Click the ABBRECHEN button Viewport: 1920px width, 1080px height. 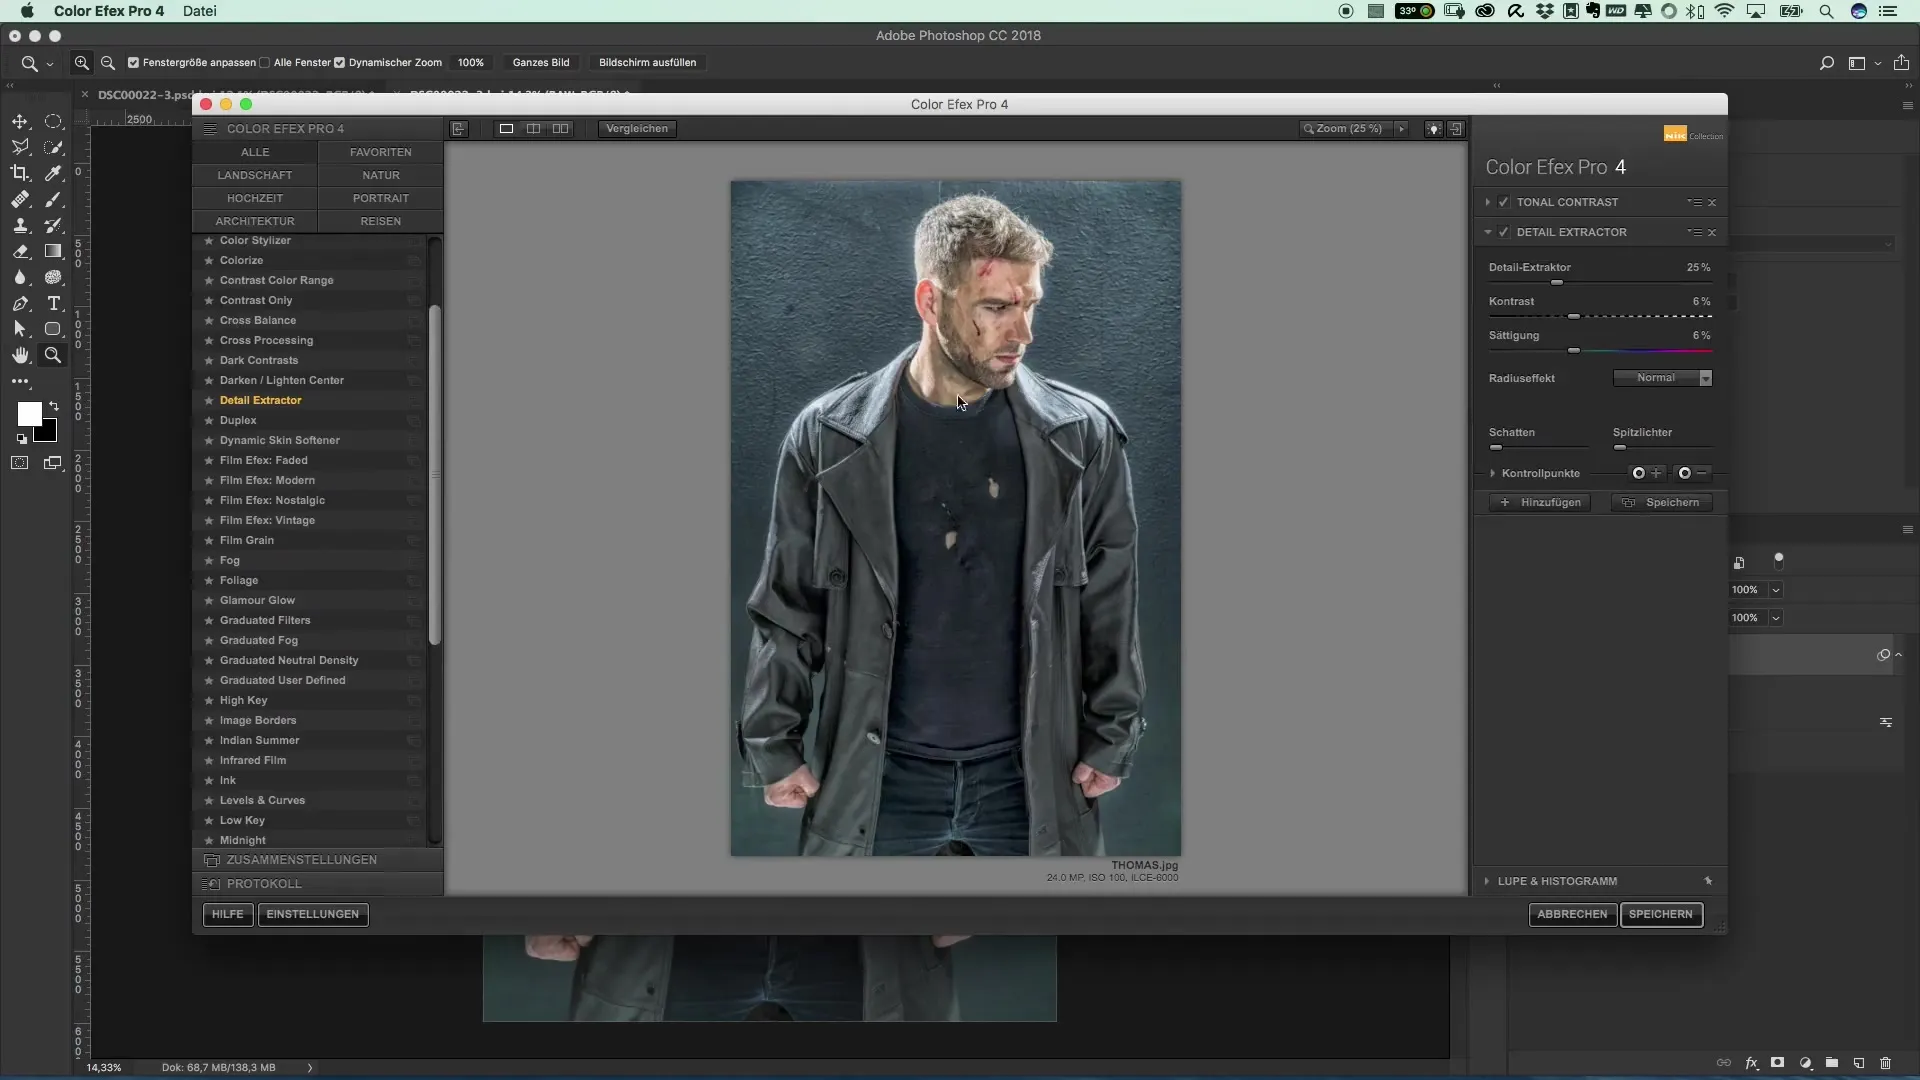pyautogui.click(x=1572, y=914)
